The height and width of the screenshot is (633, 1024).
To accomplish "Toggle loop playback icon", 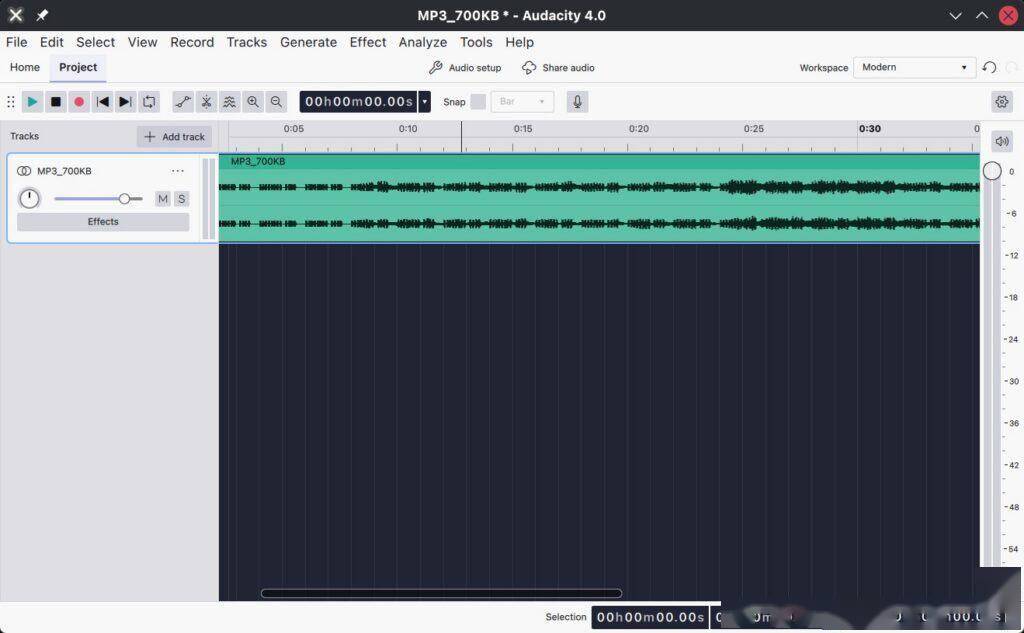I will (x=150, y=102).
